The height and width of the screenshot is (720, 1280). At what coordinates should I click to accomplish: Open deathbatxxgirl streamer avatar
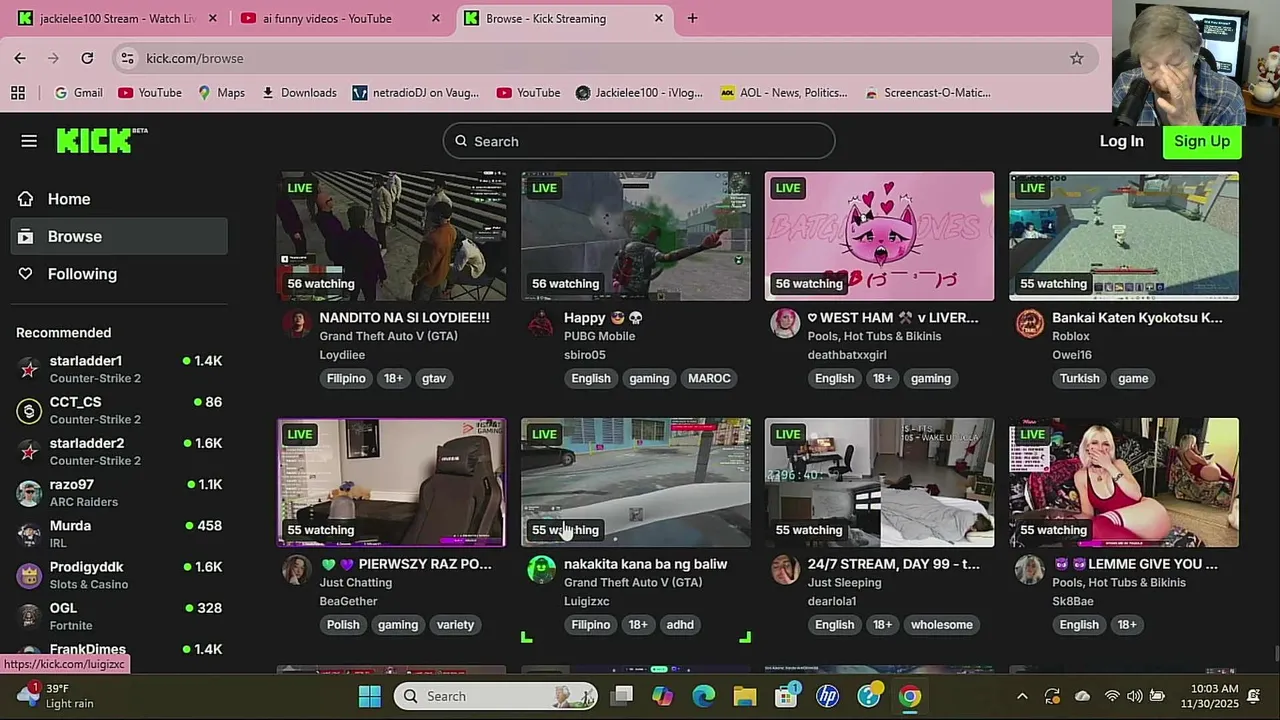tap(785, 323)
